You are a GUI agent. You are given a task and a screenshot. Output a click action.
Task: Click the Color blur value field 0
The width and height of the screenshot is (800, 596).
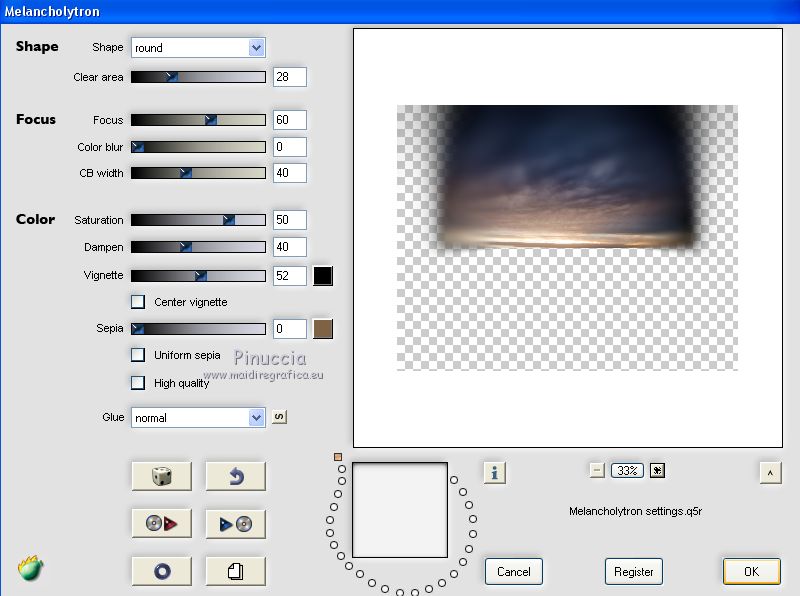[290, 147]
